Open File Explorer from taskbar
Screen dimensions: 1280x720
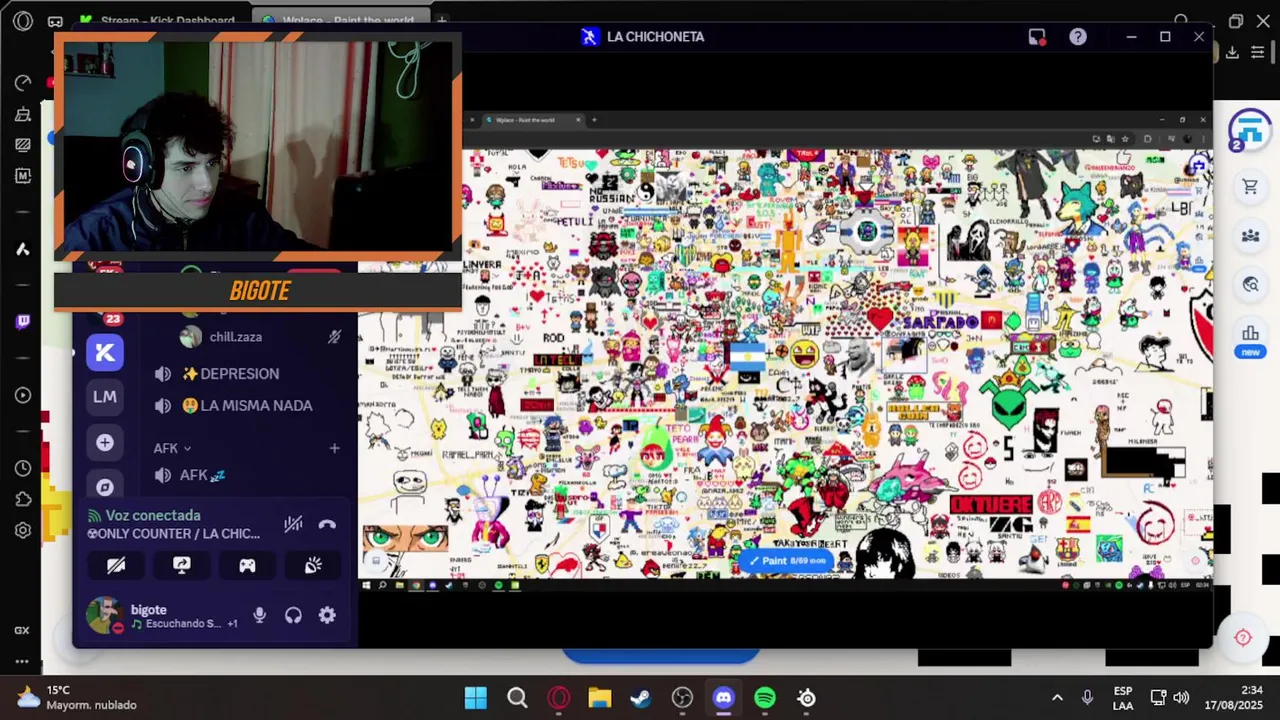pyautogui.click(x=599, y=698)
